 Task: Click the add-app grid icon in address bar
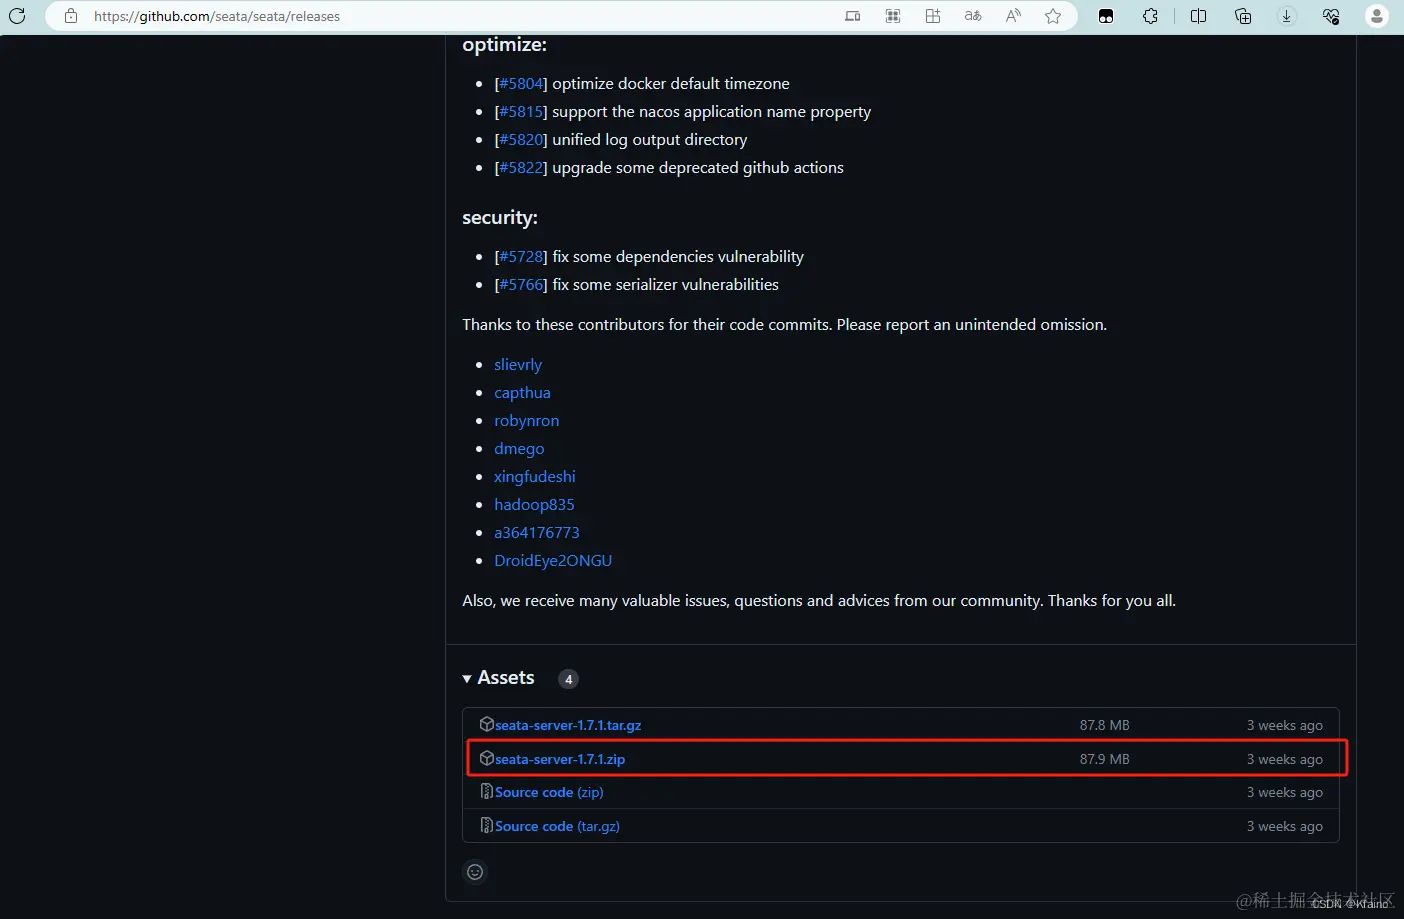(x=933, y=16)
